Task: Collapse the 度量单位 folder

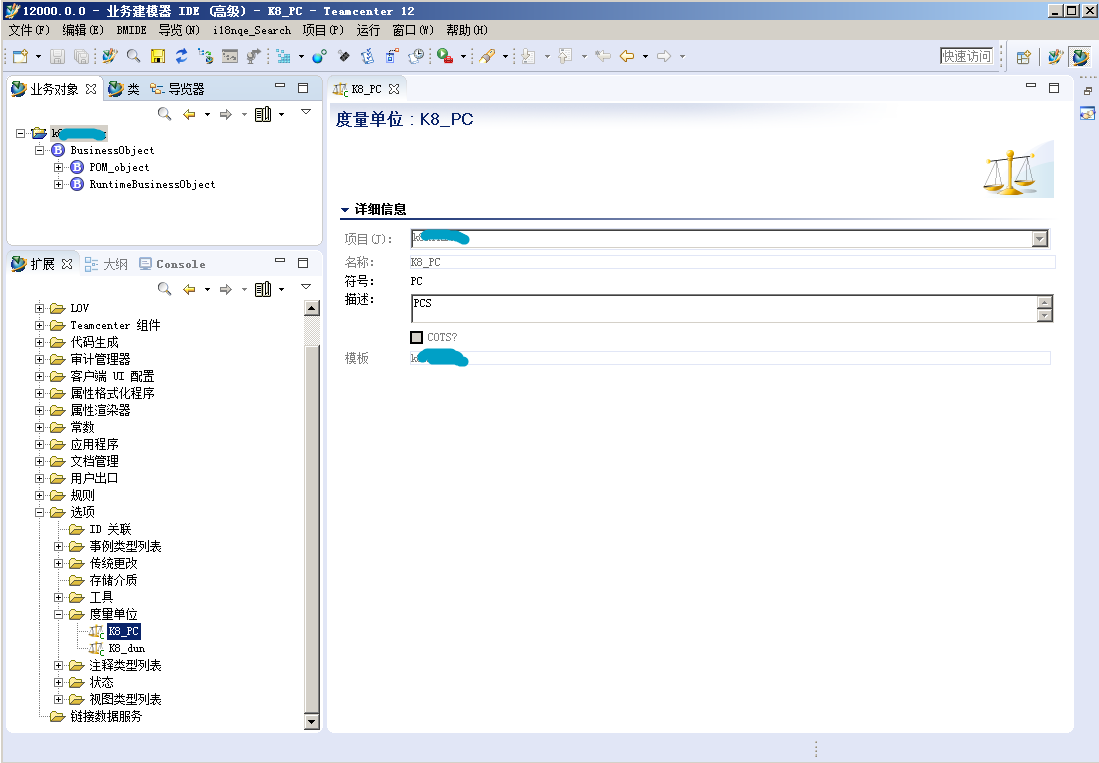Action: (x=59, y=614)
